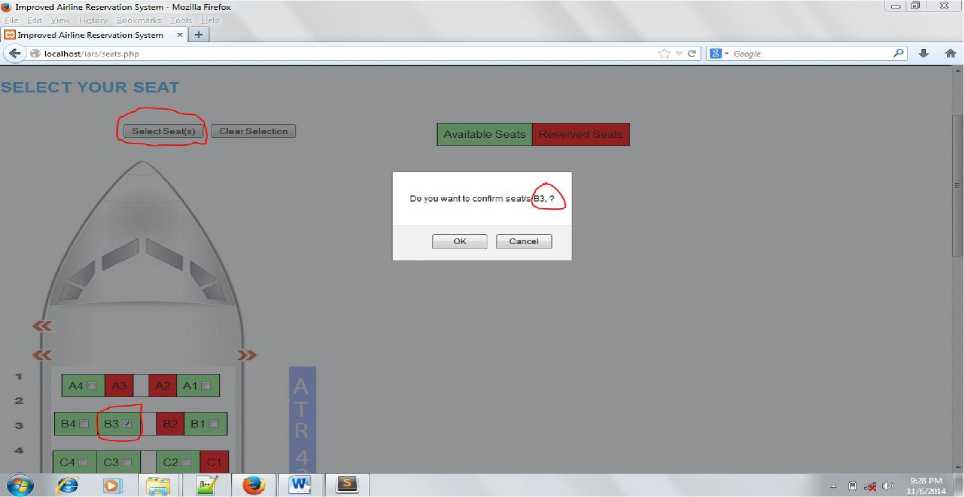Uncheck the B3 seat checkbox
Screen dimensions: 964x497
[128, 424]
